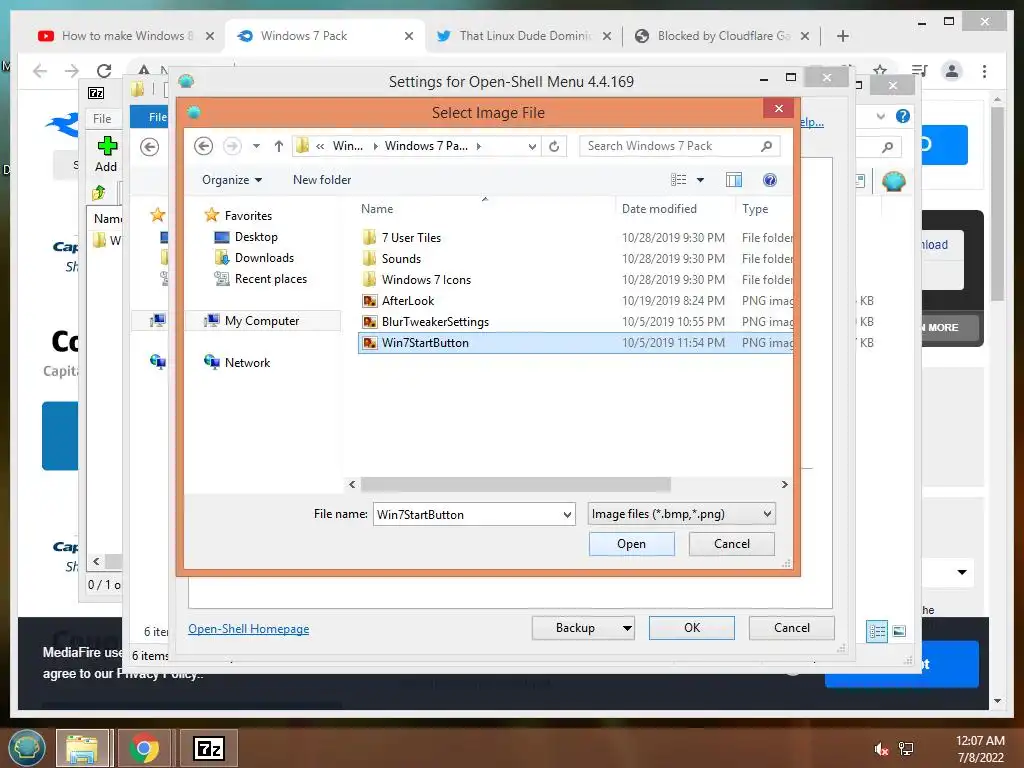The image size is (1024, 768).
Task: Go back in the Select Image File dialog
Action: [x=204, y=146]
